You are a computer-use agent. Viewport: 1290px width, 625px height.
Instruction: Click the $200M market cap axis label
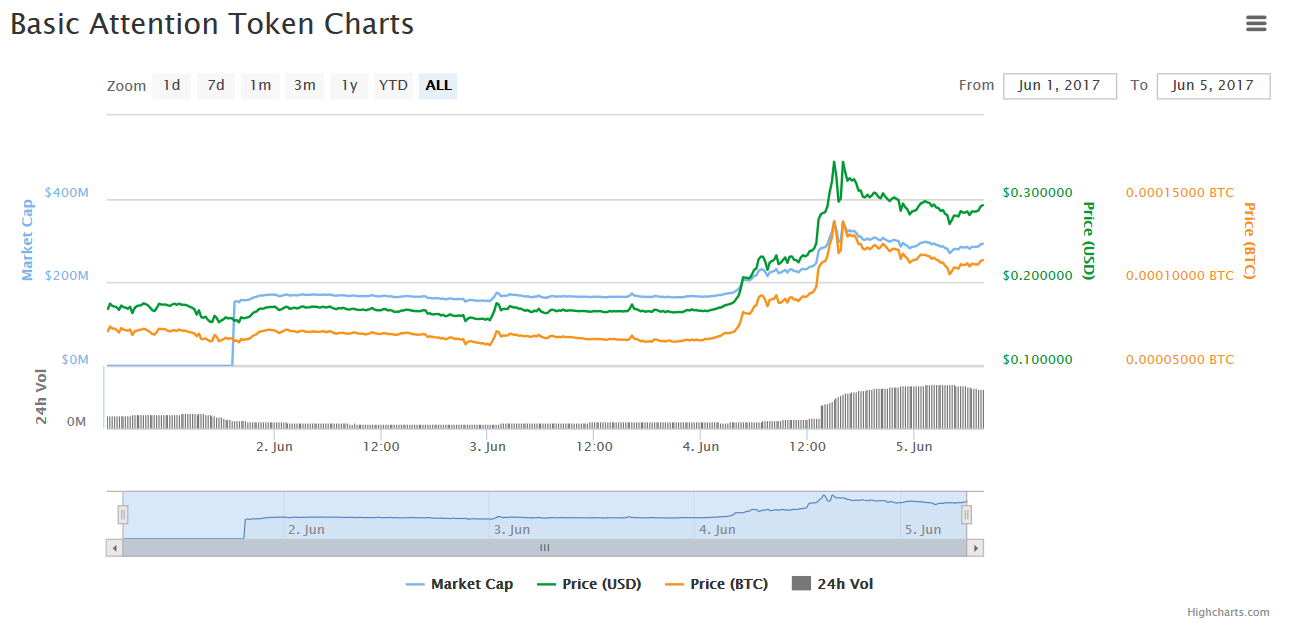(67, 275)
